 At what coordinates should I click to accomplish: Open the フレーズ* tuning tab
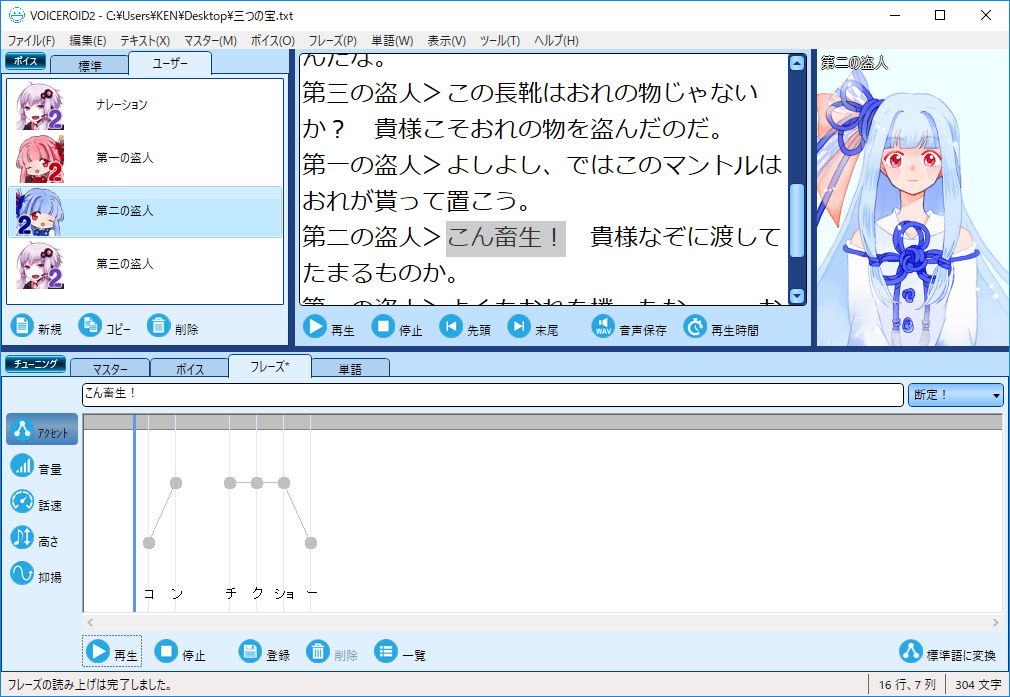pyautogui.click(x=270, y=367)
